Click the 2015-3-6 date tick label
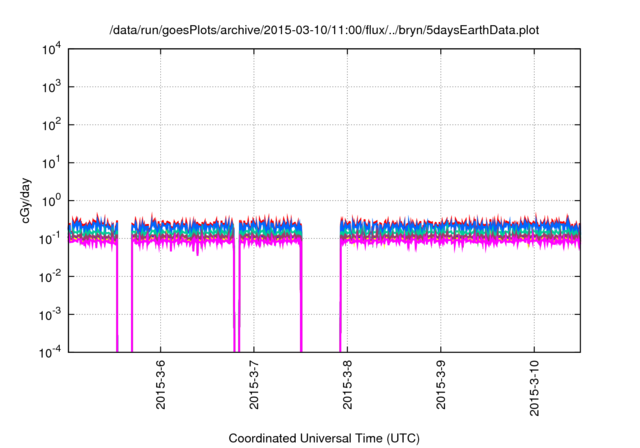This screenshot has height=448, width=640. pyautogui.click(x=160, y=384)
